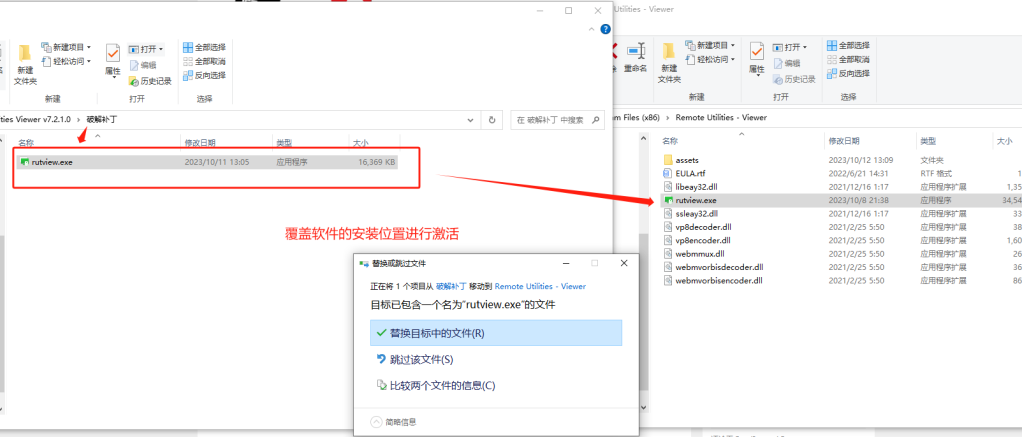Click 全部取消 in left window
The width and height of the screenshot is (1022, 437).
tap(204, 61)
